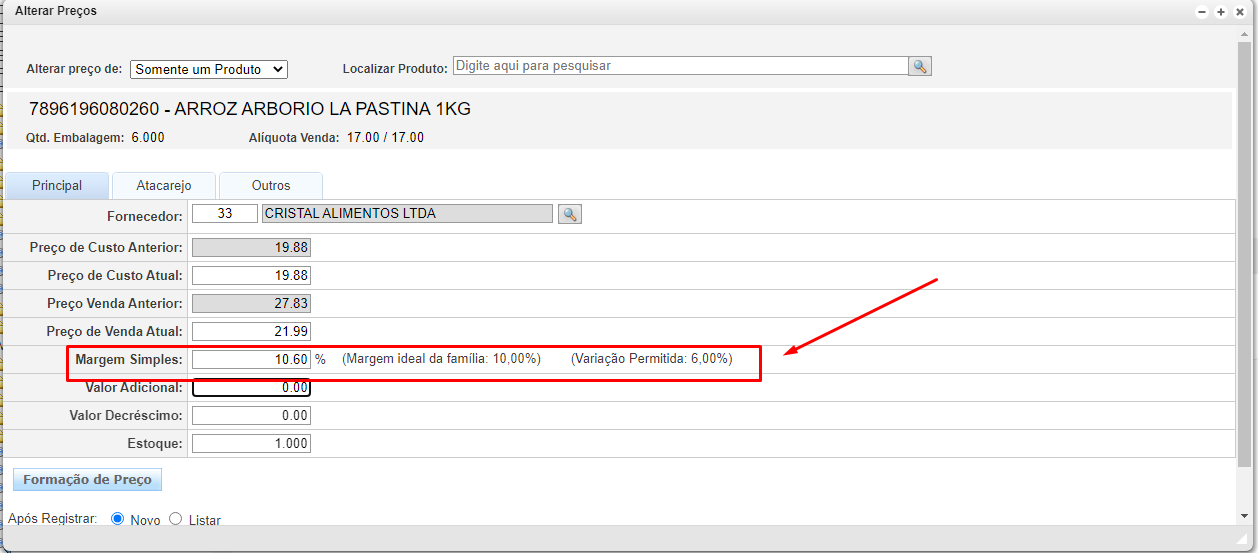Click the Fornecedor code field
The height and width of the screenshot is (558, 1258).
click(225, 214)
